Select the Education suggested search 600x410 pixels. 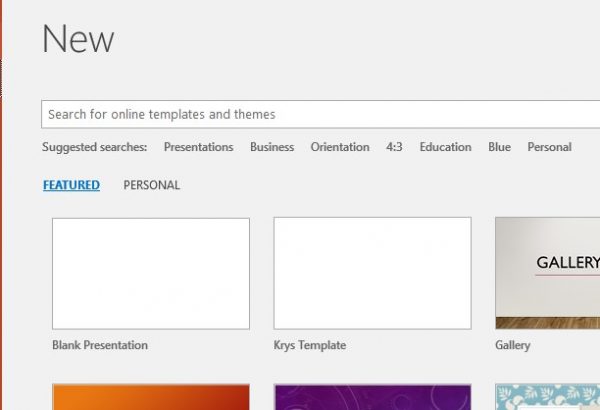tap(445, 147)
